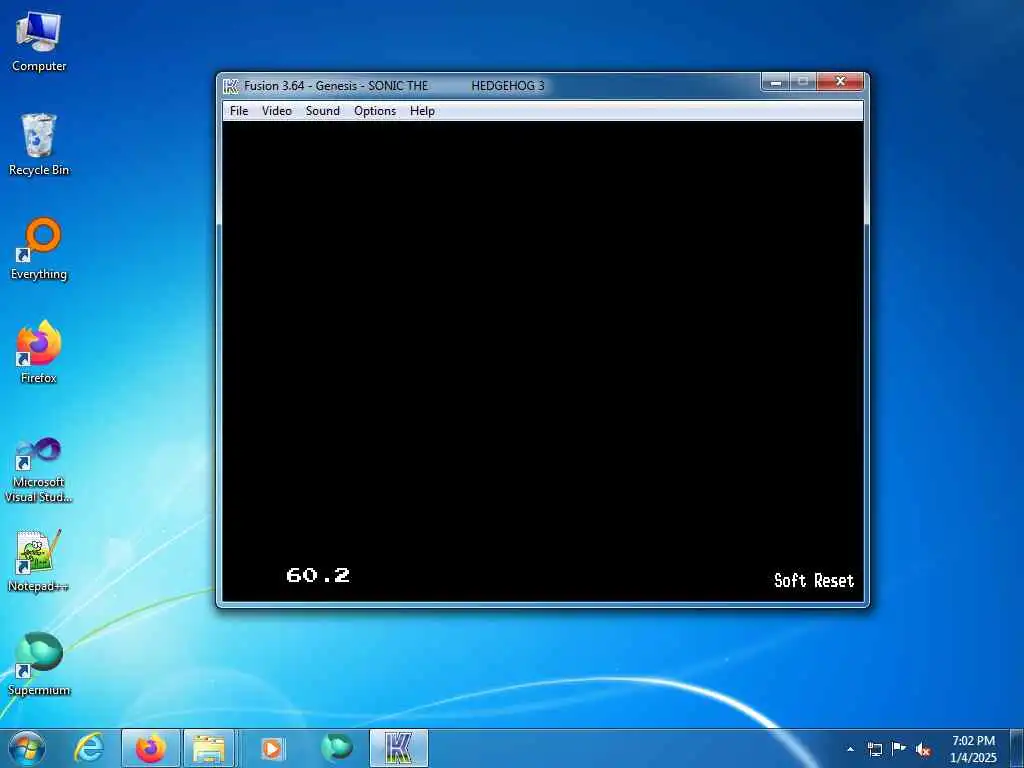The height and width of the screenshot is (768, 1024).
Task: Open the Windows Start menu
Action: tap(27, 748)
